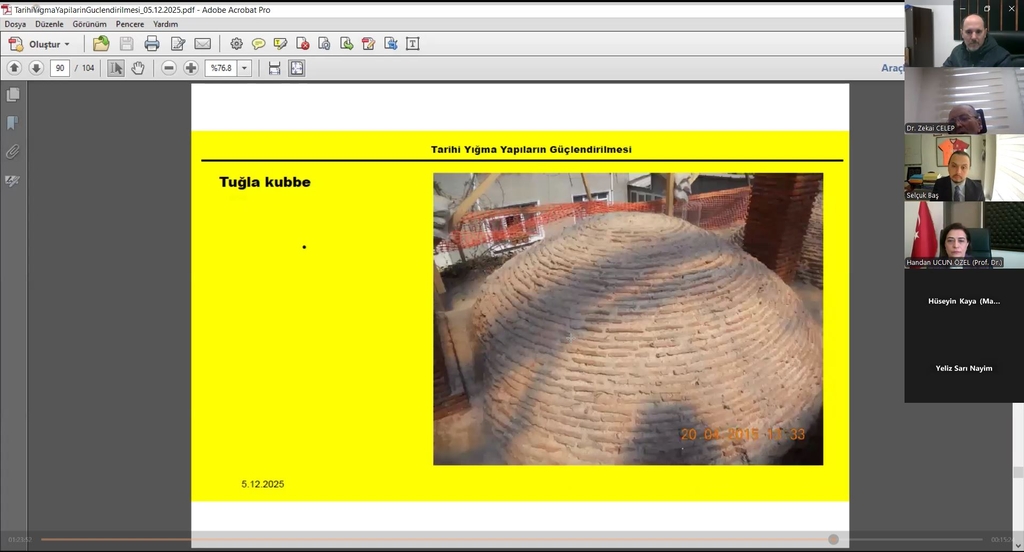Image resolution: width=1024 pixels, height=552 pixels.
Task: Click the Open file folder icon
Action: pyautogui.click(x=101, y=44)
